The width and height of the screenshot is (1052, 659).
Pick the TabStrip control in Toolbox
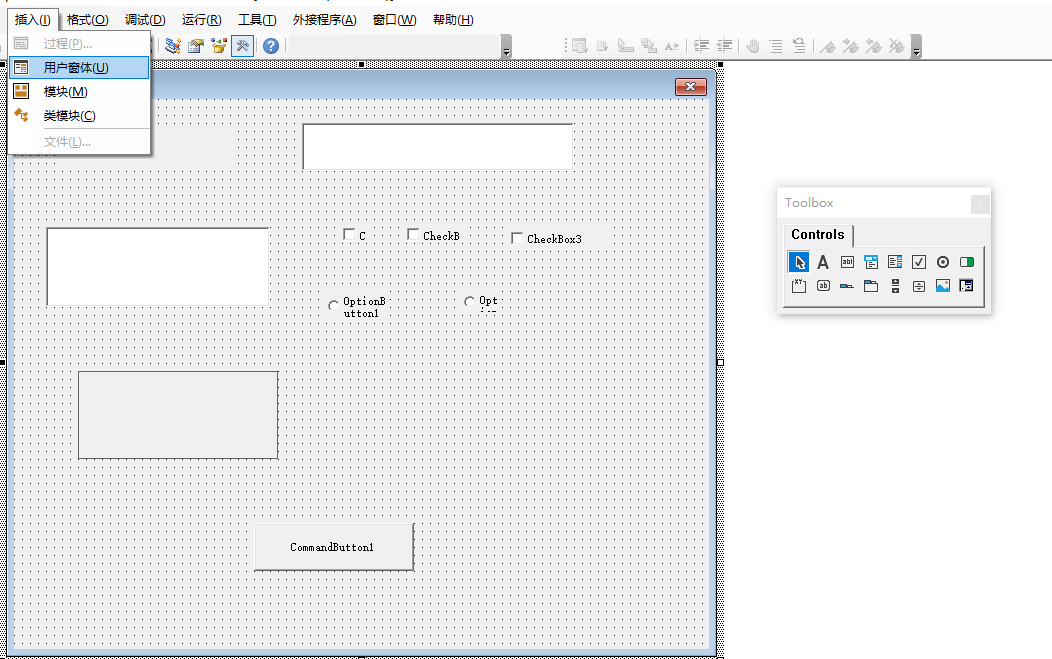[x=847, y=286]
